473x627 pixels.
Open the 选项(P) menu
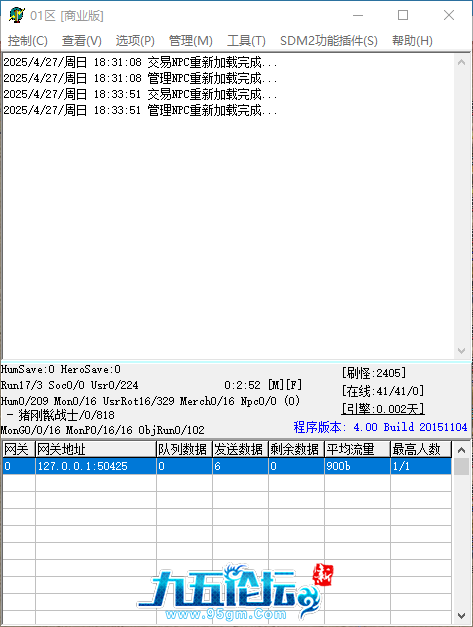coord(135,40)
